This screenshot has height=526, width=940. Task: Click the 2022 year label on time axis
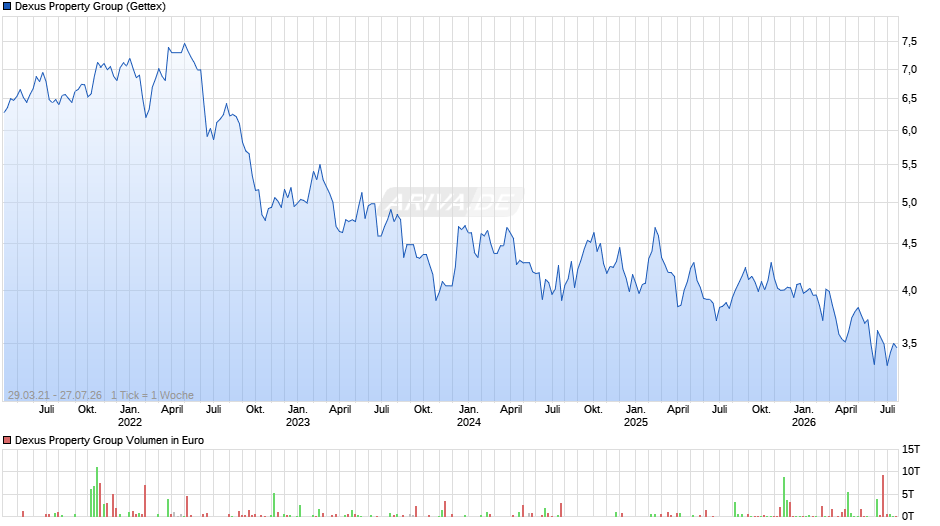click(129, 422)
